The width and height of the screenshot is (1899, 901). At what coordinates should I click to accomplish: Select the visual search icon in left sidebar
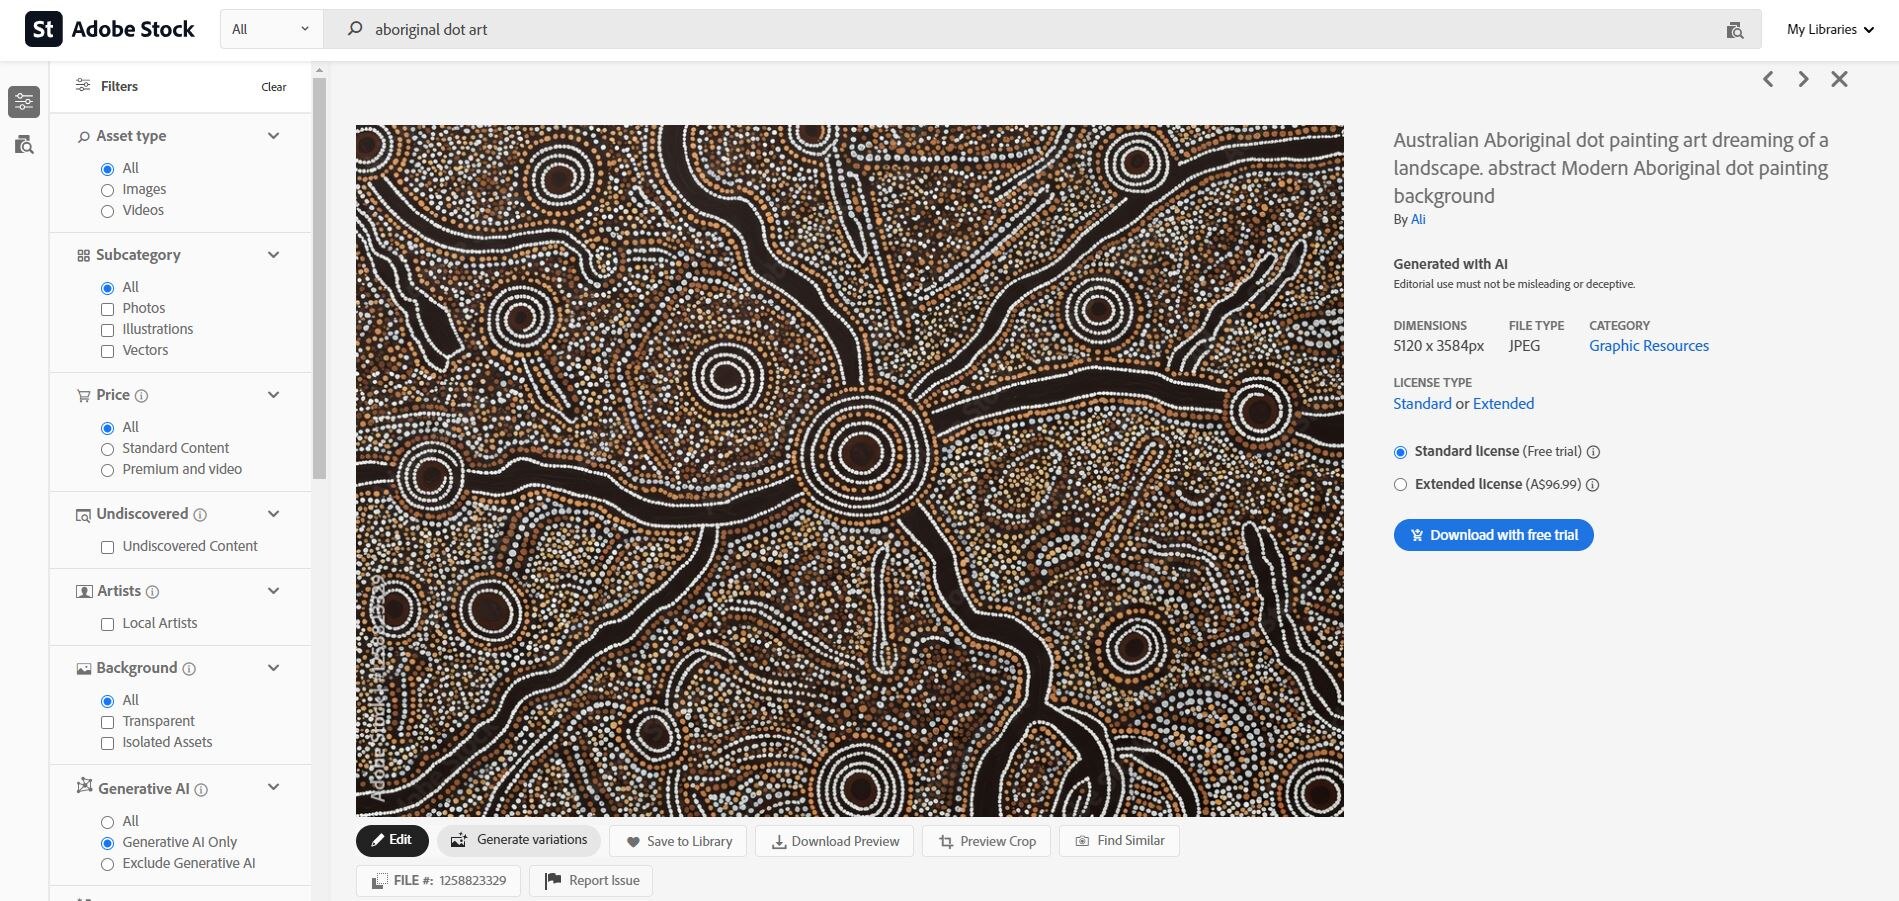tap(24, 146)
